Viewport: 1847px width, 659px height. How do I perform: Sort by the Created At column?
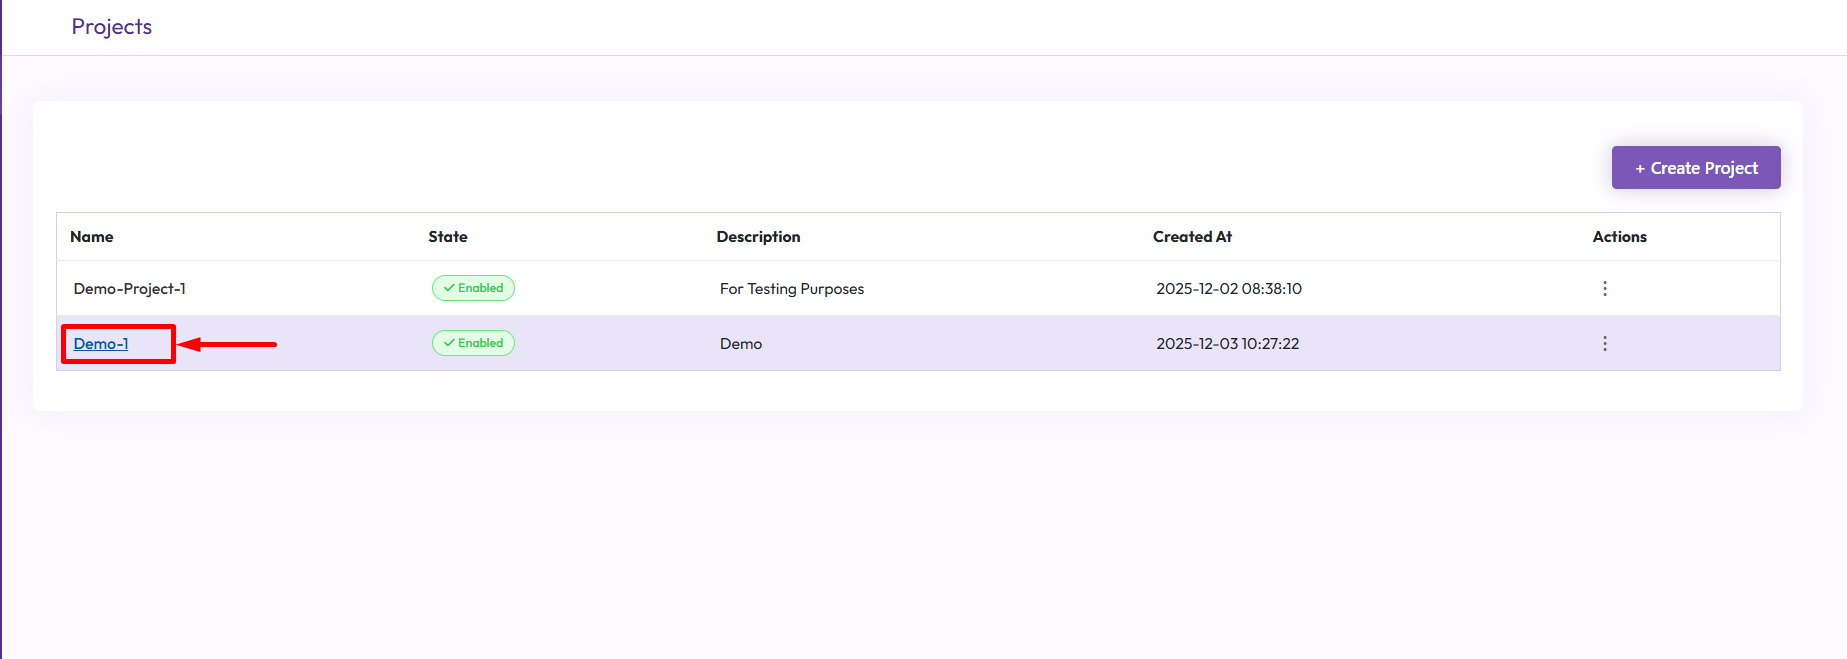(x=1192, y=237)
